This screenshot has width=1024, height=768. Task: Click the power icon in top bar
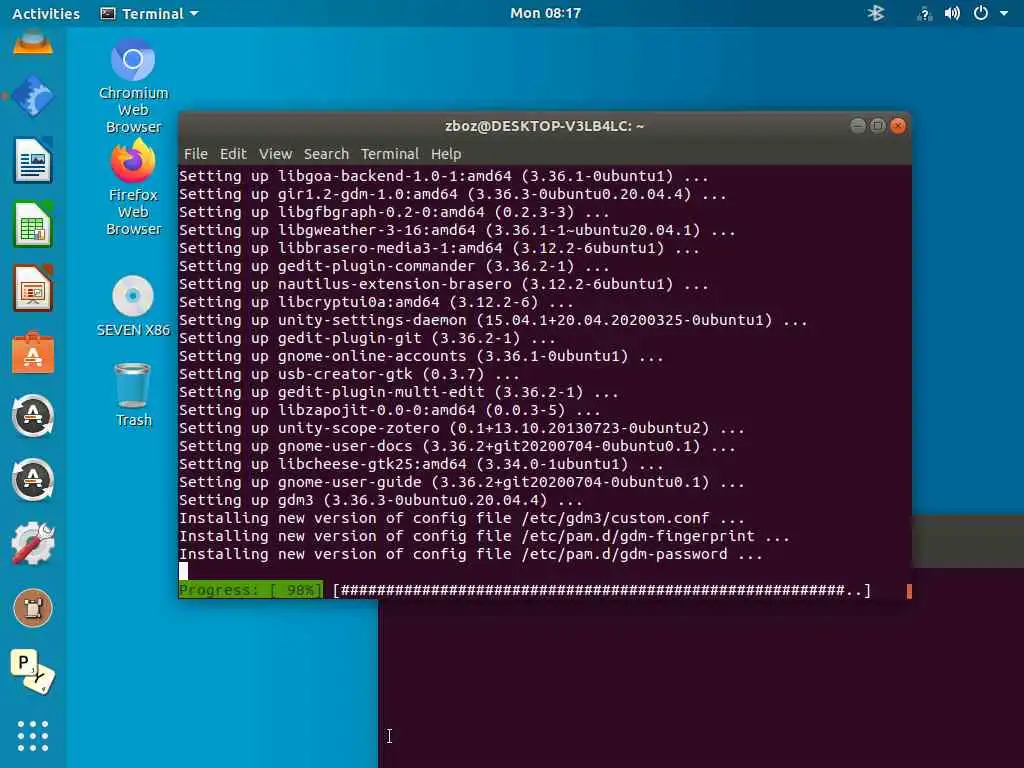(981, 13)
